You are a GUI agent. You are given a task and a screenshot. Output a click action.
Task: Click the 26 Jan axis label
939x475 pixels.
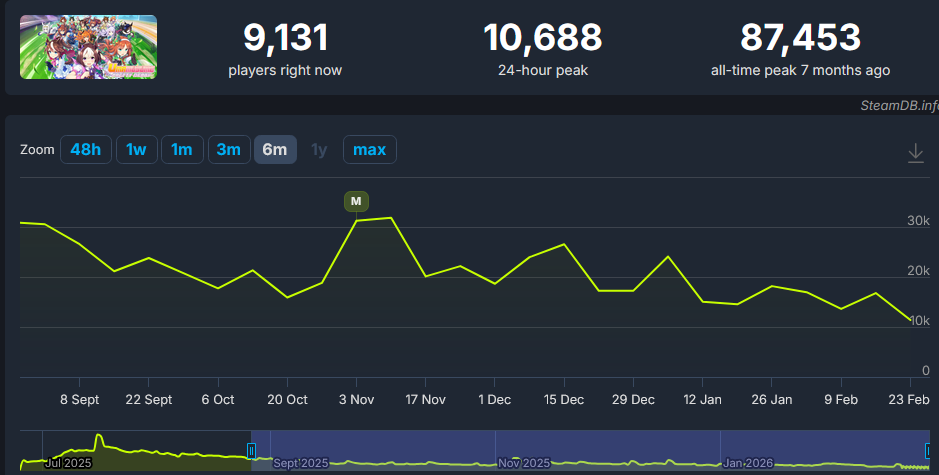pos(772,400)
